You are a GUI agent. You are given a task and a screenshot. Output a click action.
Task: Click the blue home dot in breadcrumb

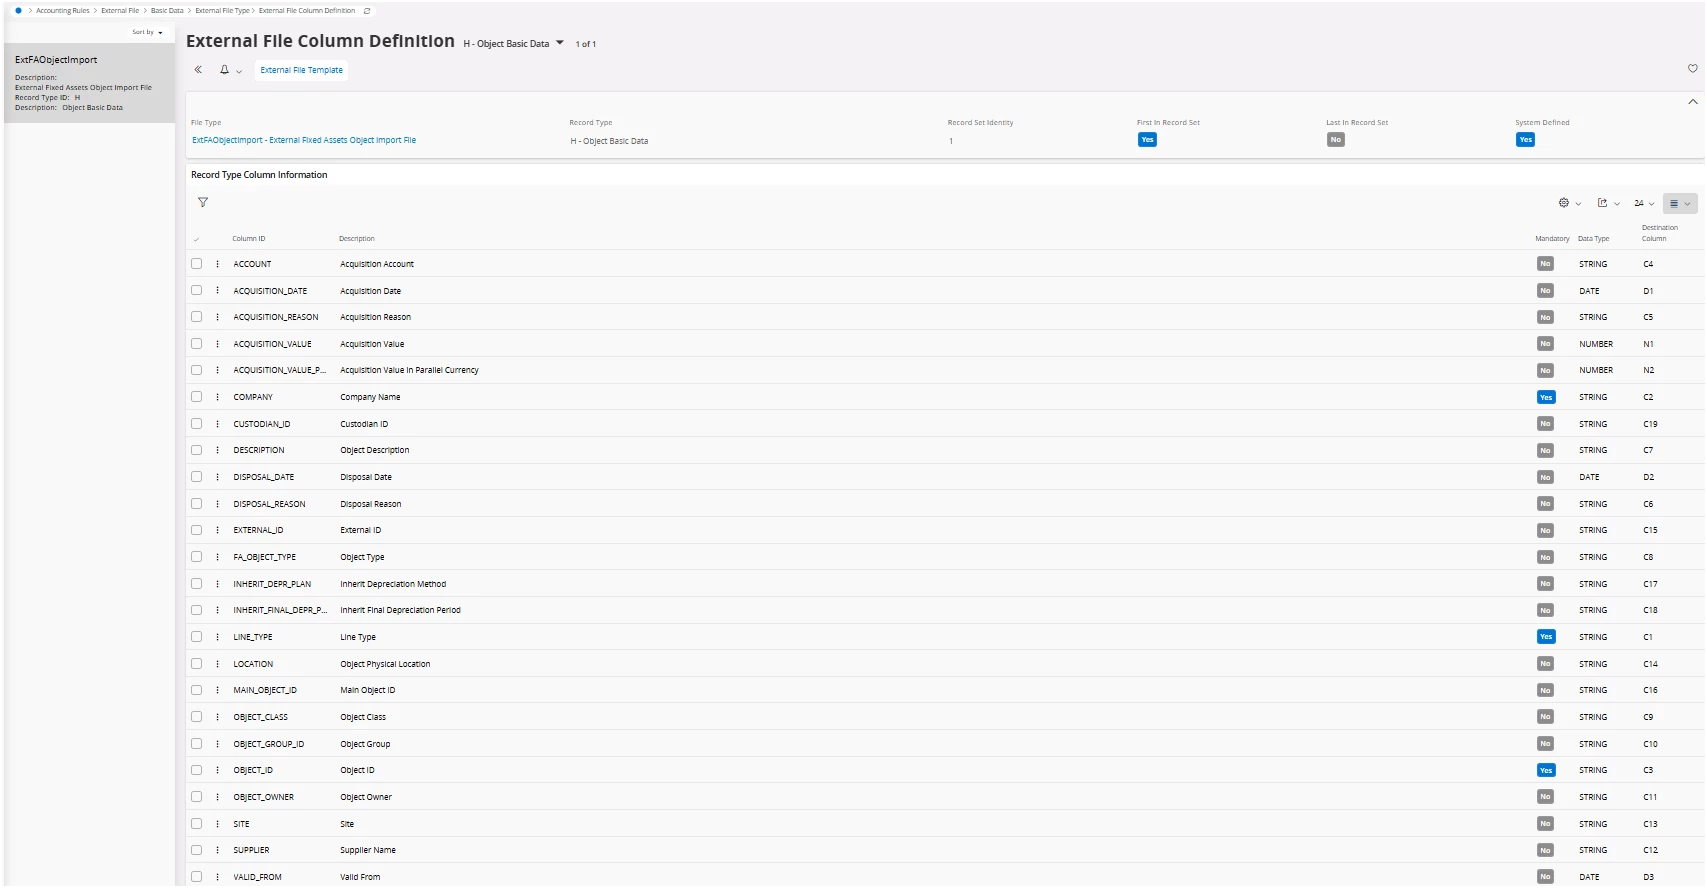coord(18,10)
